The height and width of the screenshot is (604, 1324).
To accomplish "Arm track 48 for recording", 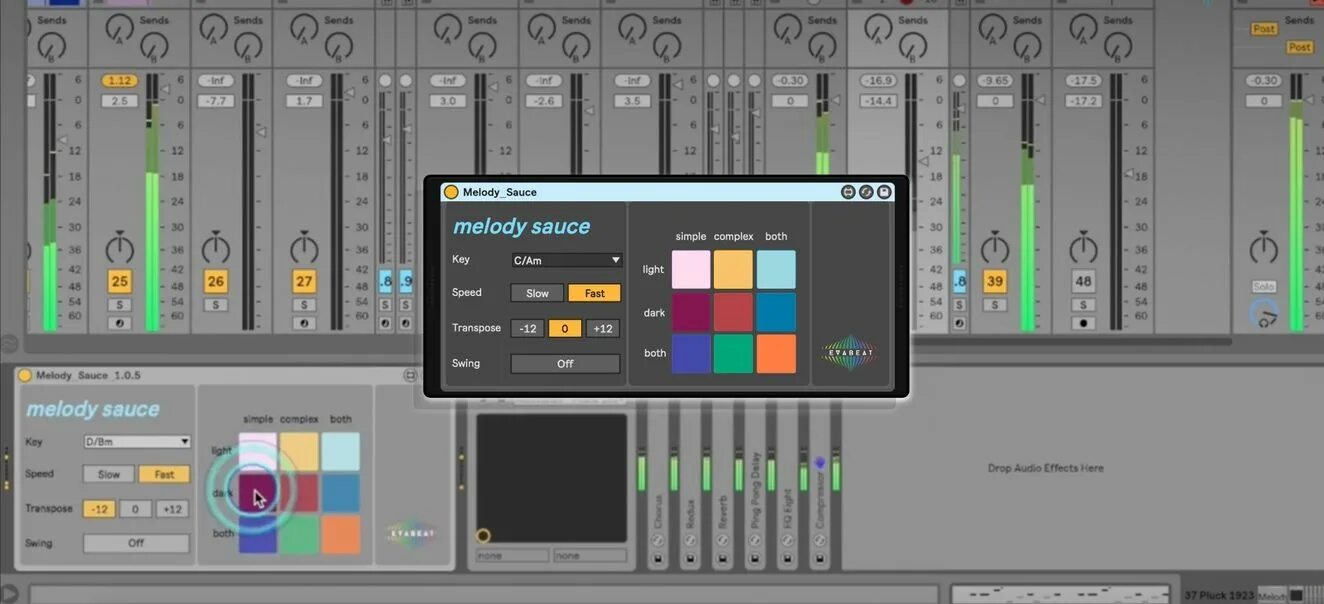I will [1083, 324].
